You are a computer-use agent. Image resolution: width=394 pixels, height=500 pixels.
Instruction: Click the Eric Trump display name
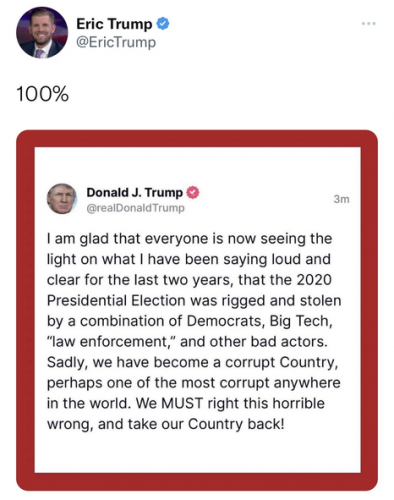114,24
